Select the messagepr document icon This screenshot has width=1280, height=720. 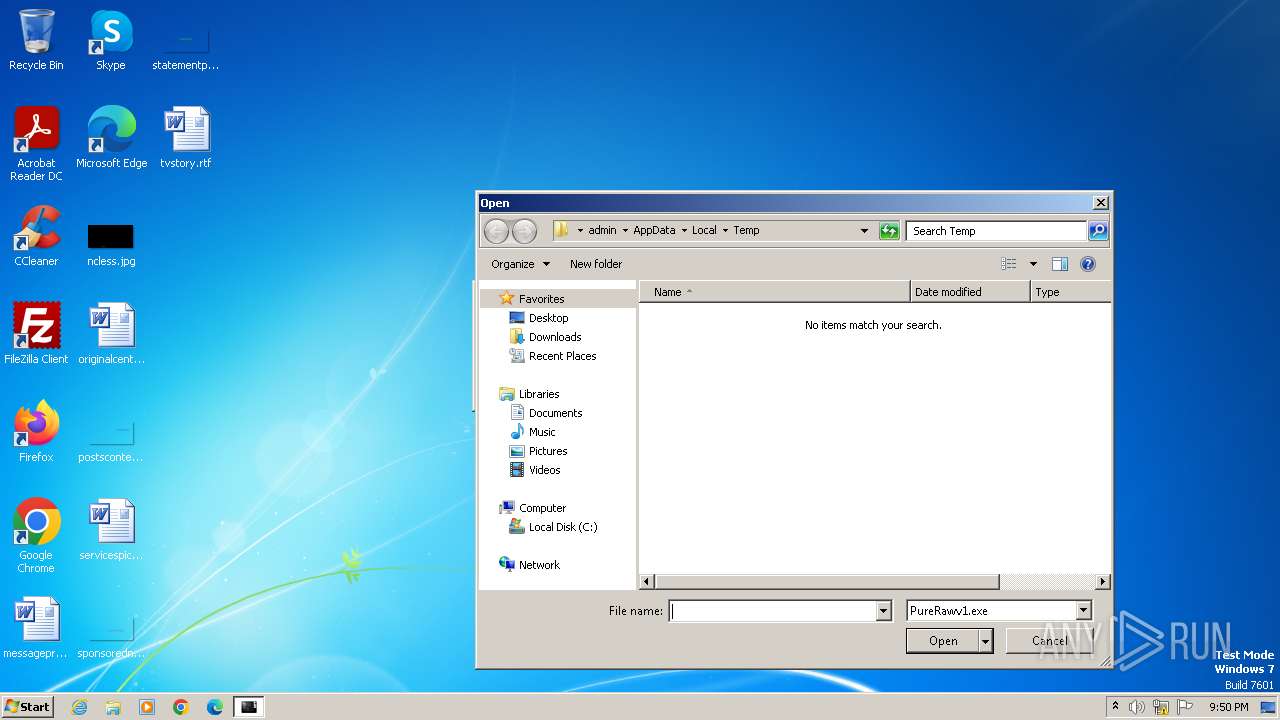tap(36, 628)
